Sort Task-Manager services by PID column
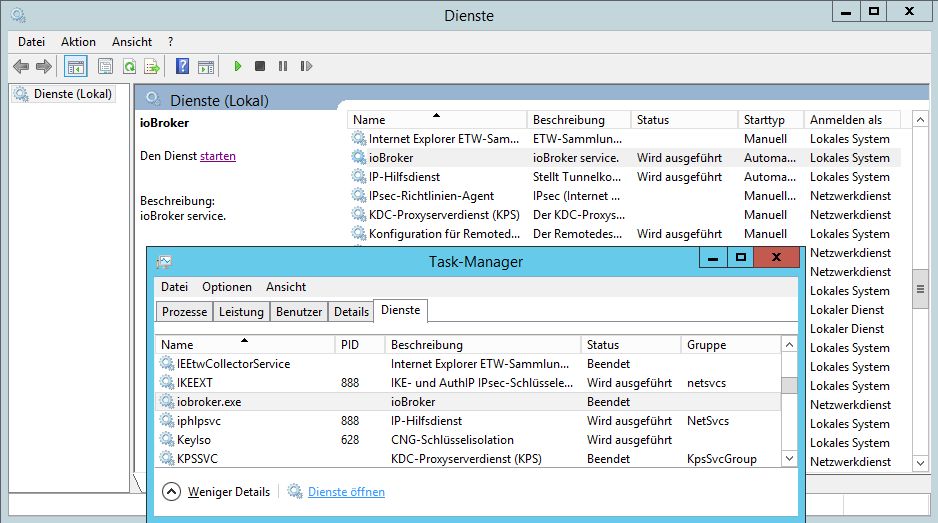The image size is (938, 523). [349, 345]
